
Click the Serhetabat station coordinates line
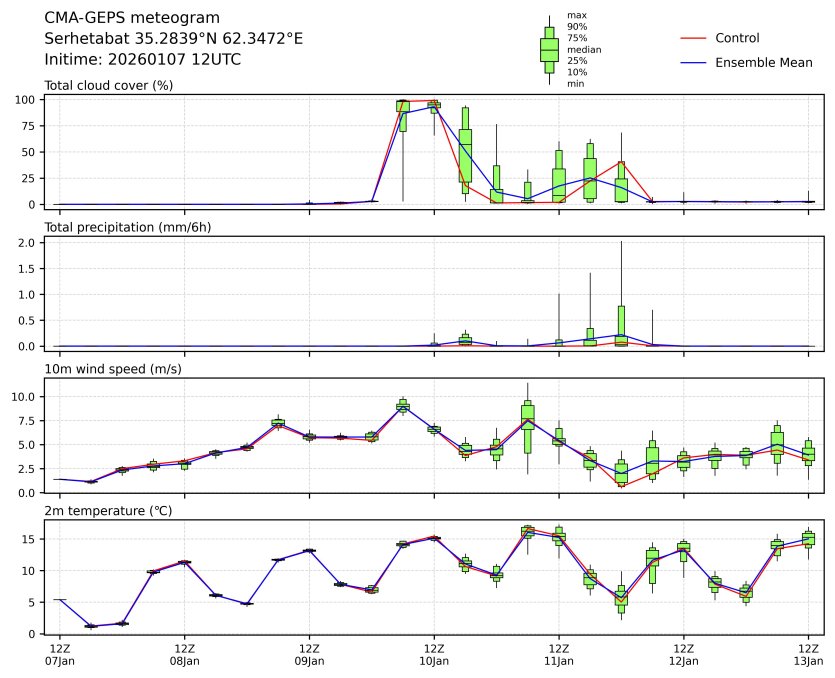[174, 39]
